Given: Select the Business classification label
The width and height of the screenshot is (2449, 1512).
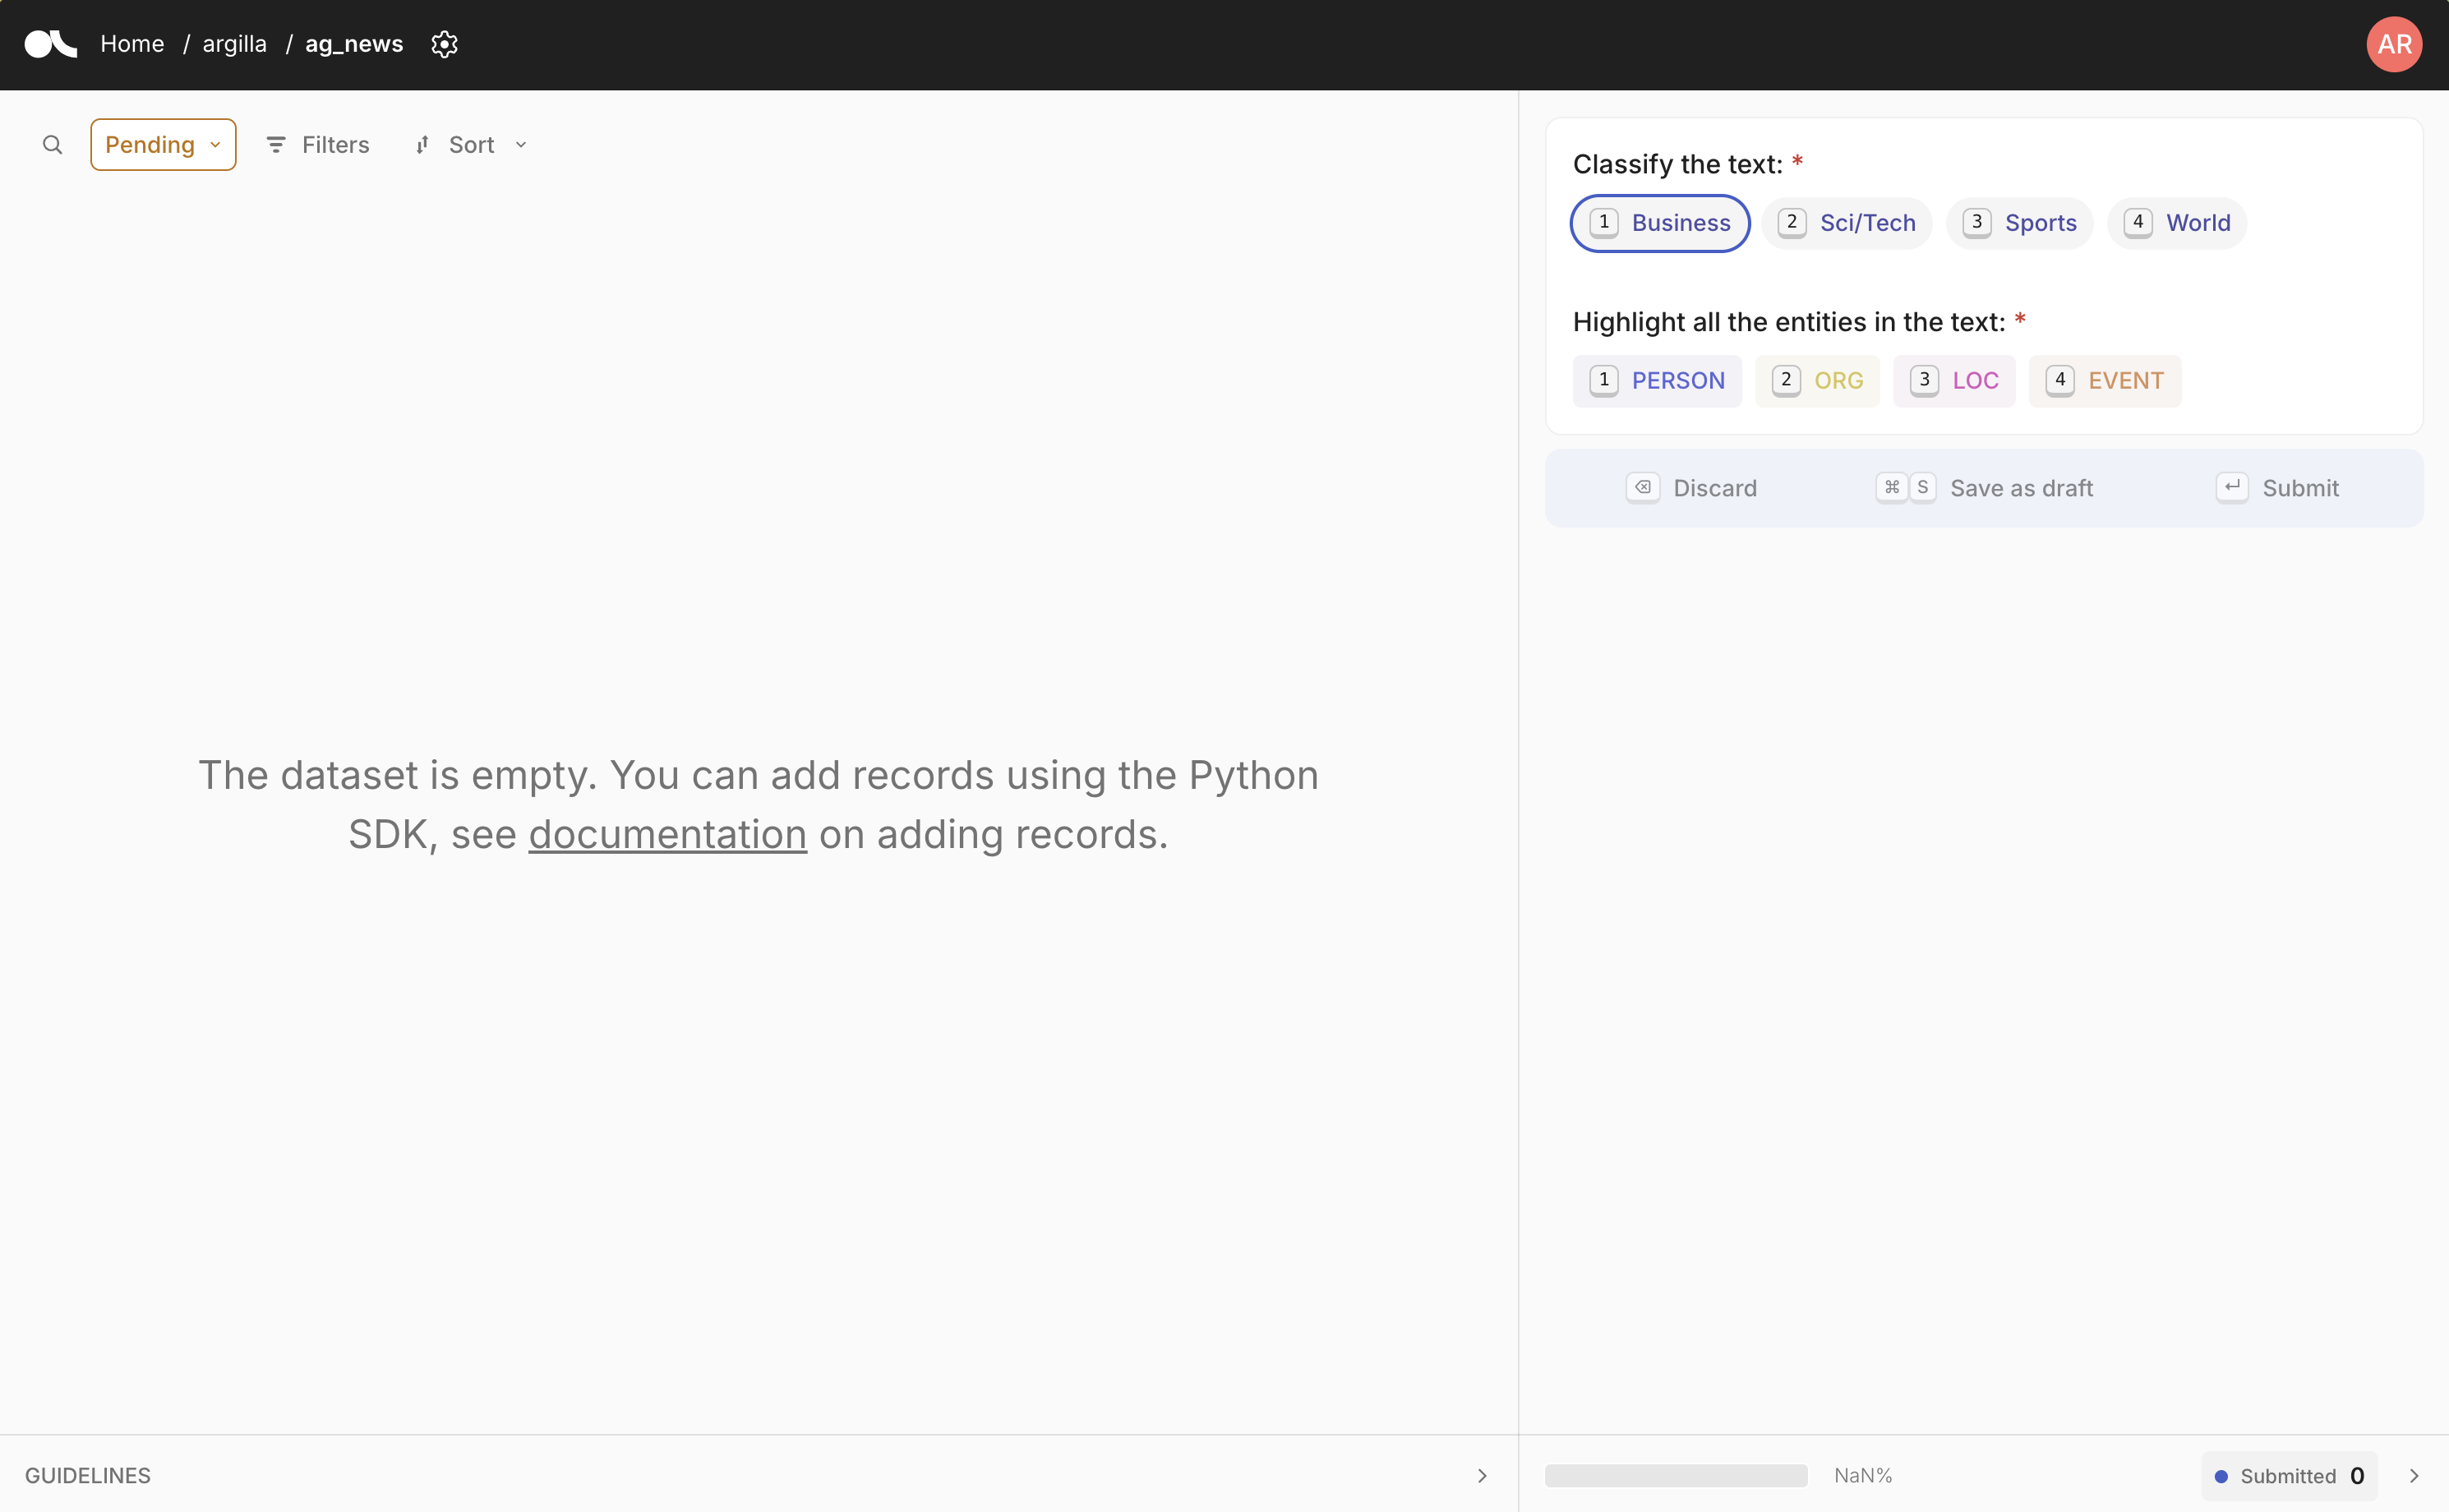Looking at the screenshot, I should (1659, 222).
